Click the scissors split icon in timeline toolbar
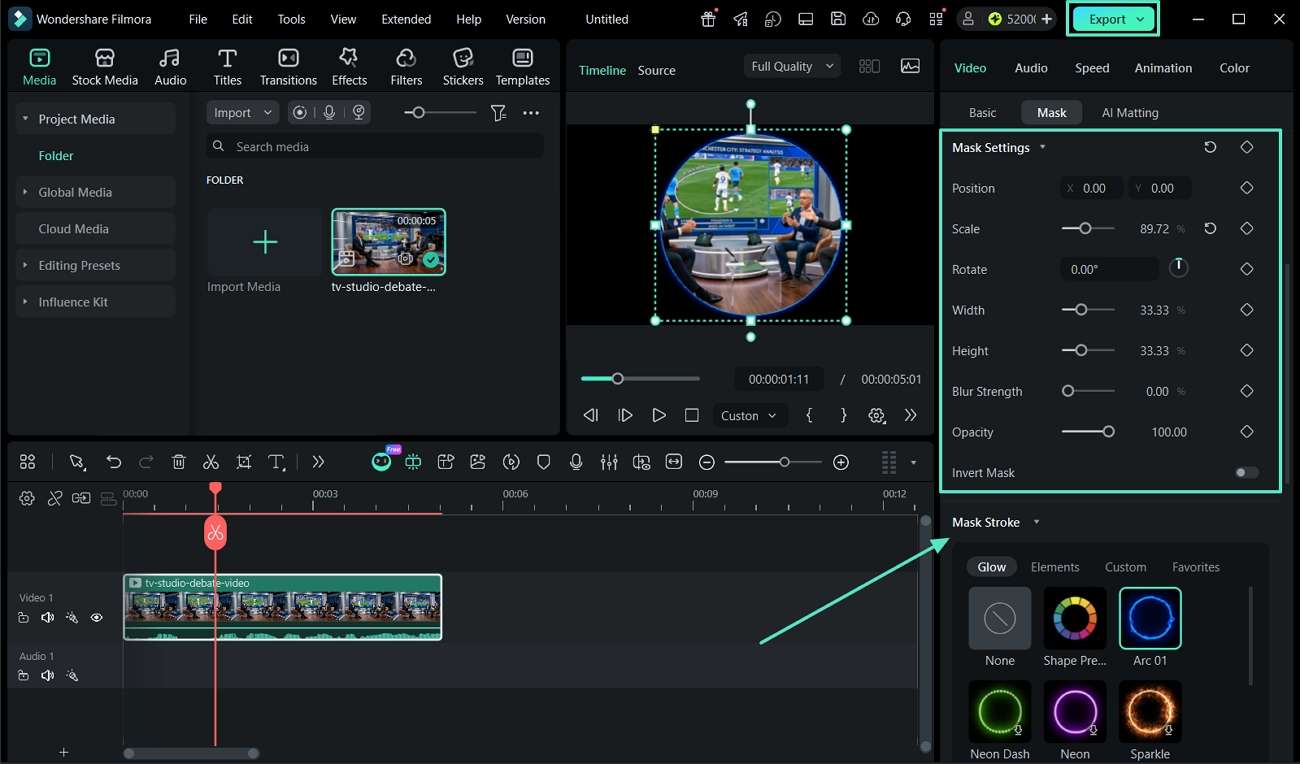Screen dimensions: 1300x764 (x=210, y=462)
